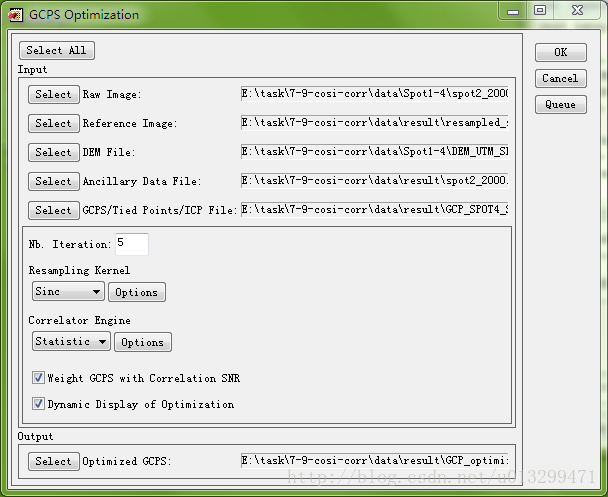Select the GCPS/Tied Points/ICP file
The width and height of the screenshot is (608, 497).
[54, 211]
